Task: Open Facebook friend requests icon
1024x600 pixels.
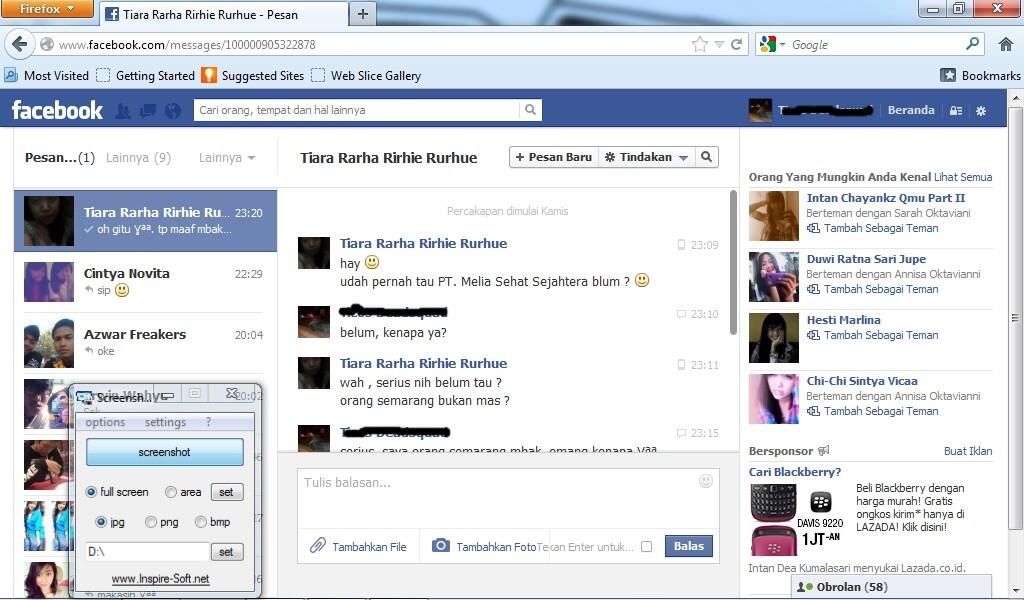Action: tap(122, 111)
